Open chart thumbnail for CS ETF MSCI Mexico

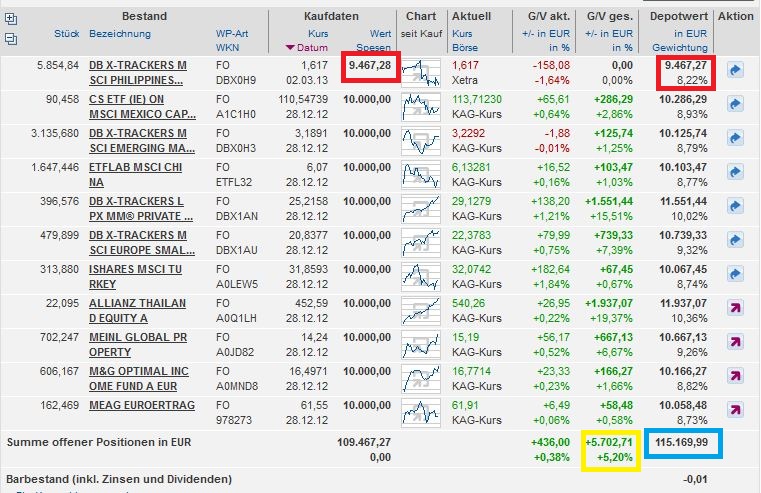[421, 107]
